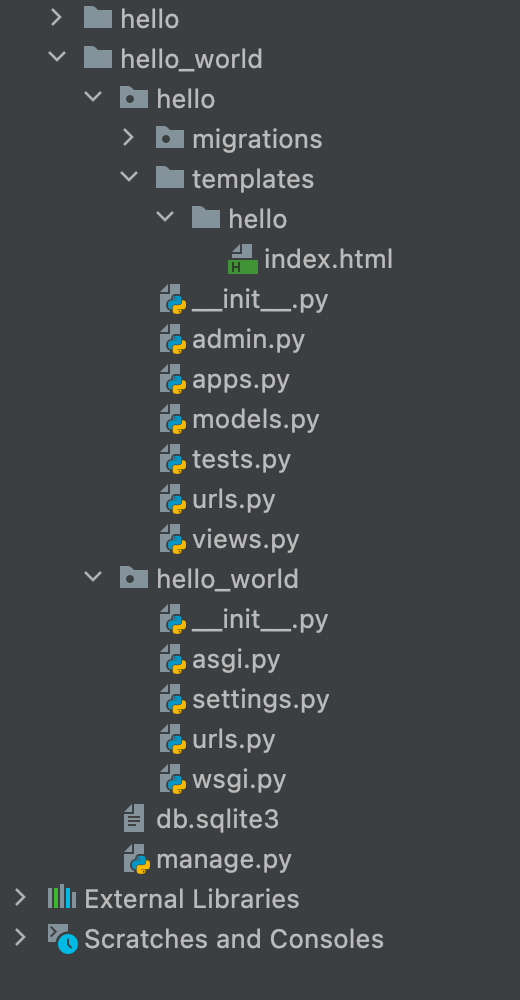Select the db.sqlite3 file name

(218, 820)
